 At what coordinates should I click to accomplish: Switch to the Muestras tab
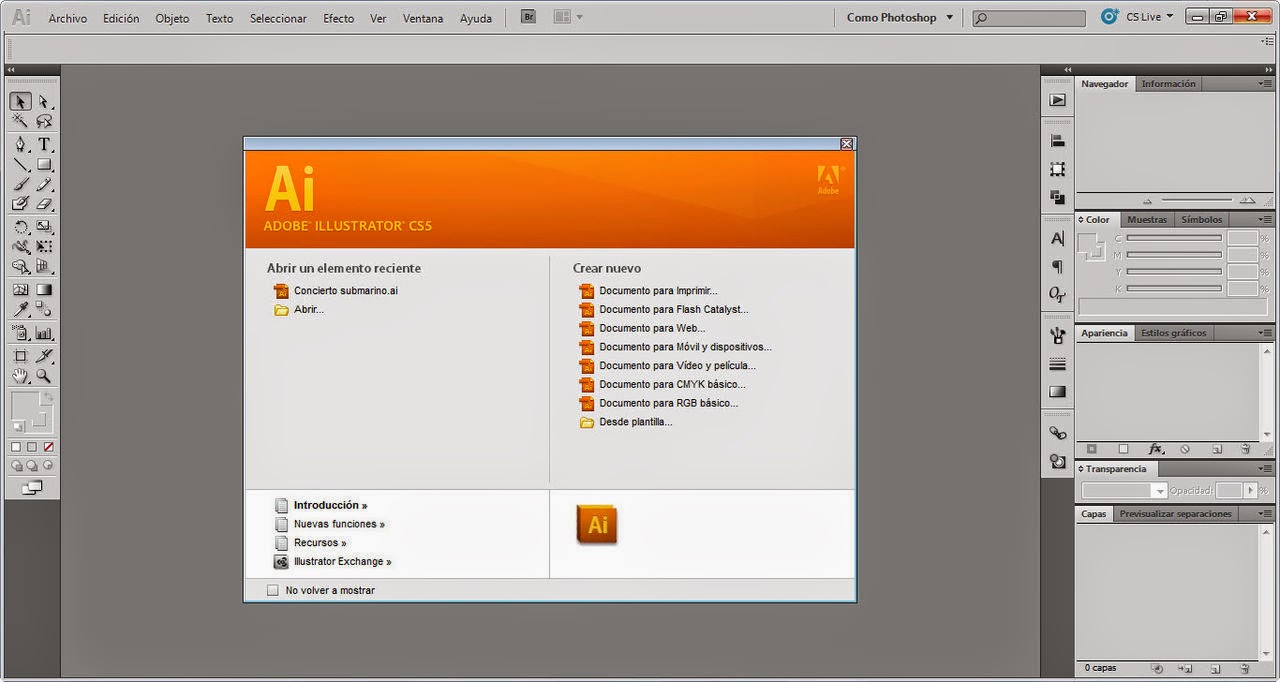[1147, 219]
